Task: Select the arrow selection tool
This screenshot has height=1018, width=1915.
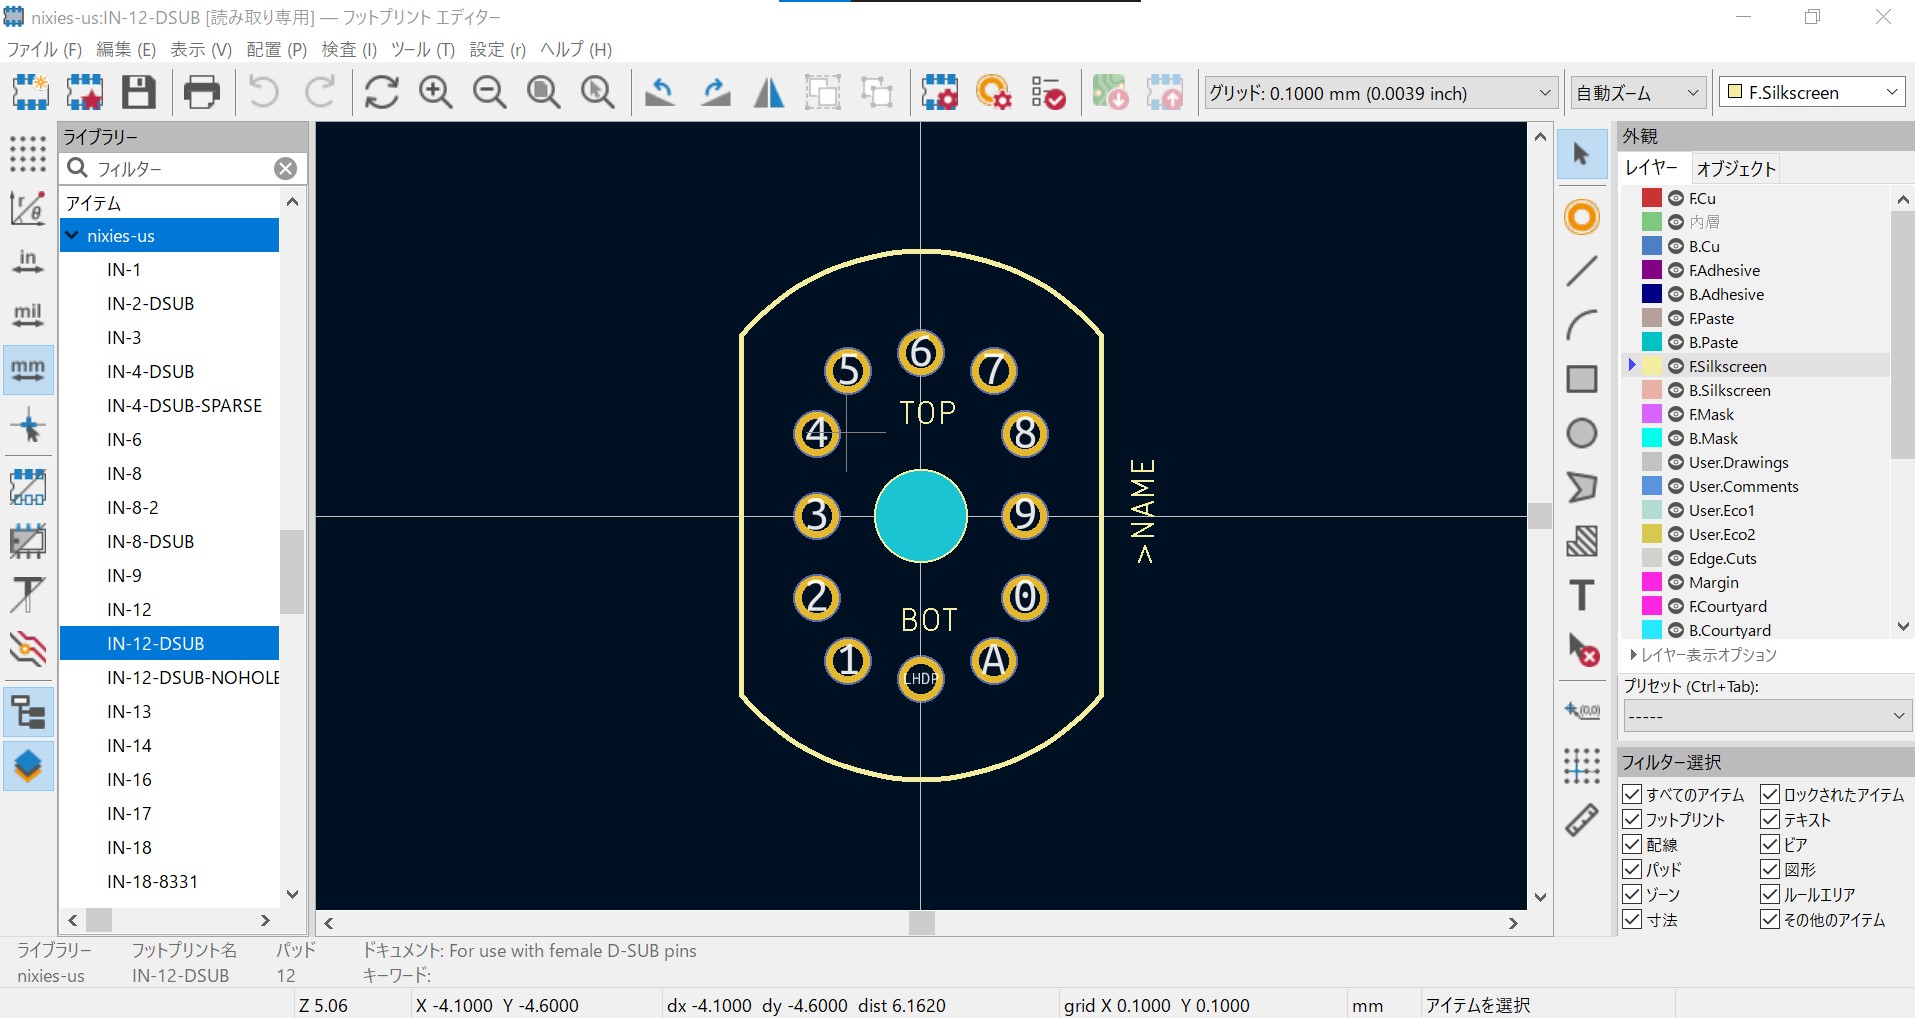Action: (1582, 155)
